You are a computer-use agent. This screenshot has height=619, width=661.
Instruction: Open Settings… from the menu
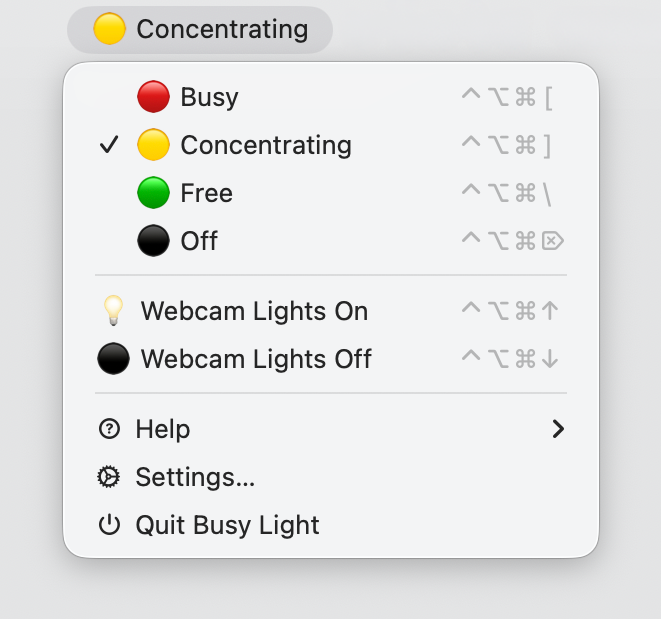195,477
